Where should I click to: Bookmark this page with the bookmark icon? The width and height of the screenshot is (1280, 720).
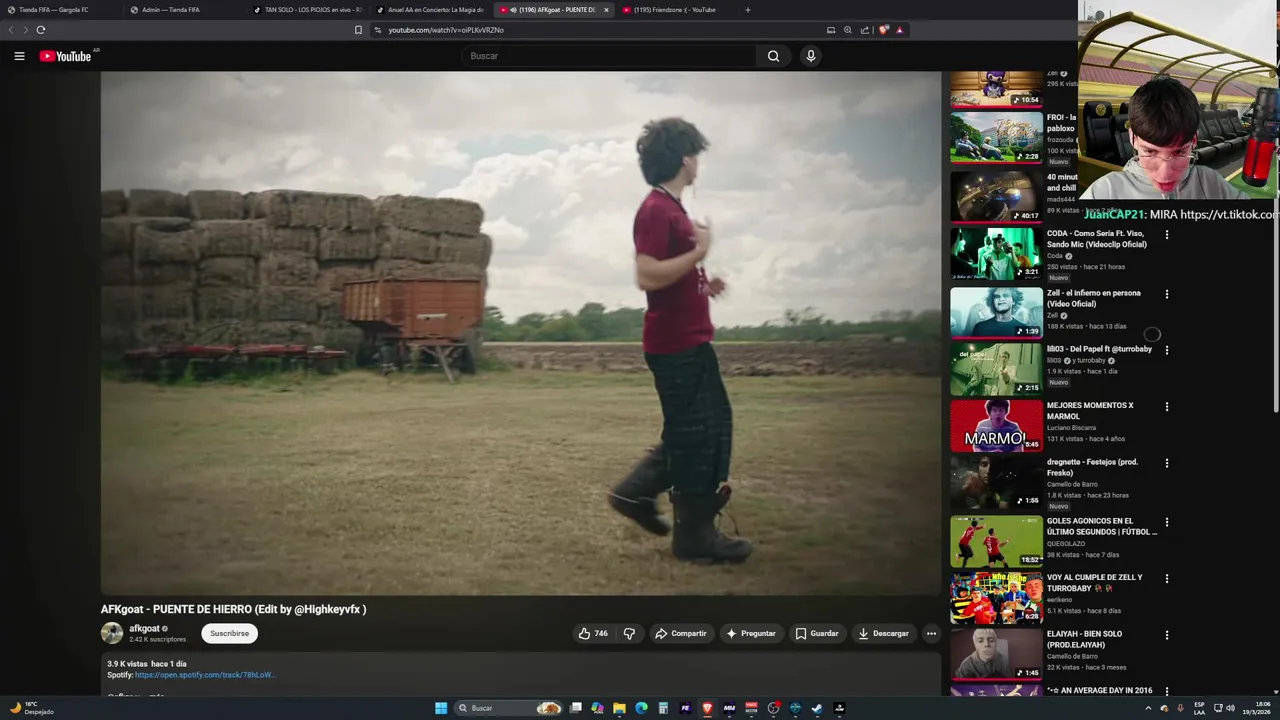click(358, 30)
